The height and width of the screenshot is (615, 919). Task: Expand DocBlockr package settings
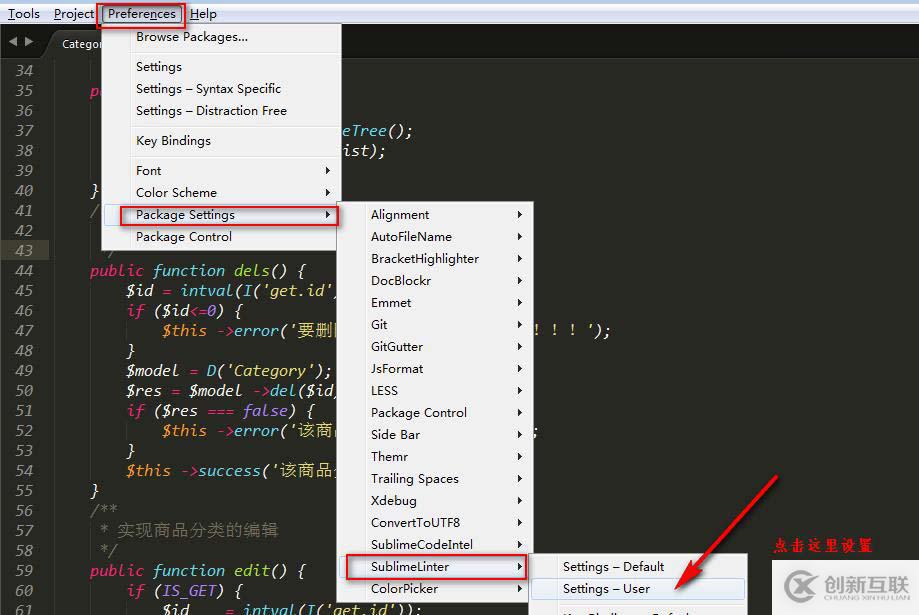pyautogui.click(x=435, y=281)
